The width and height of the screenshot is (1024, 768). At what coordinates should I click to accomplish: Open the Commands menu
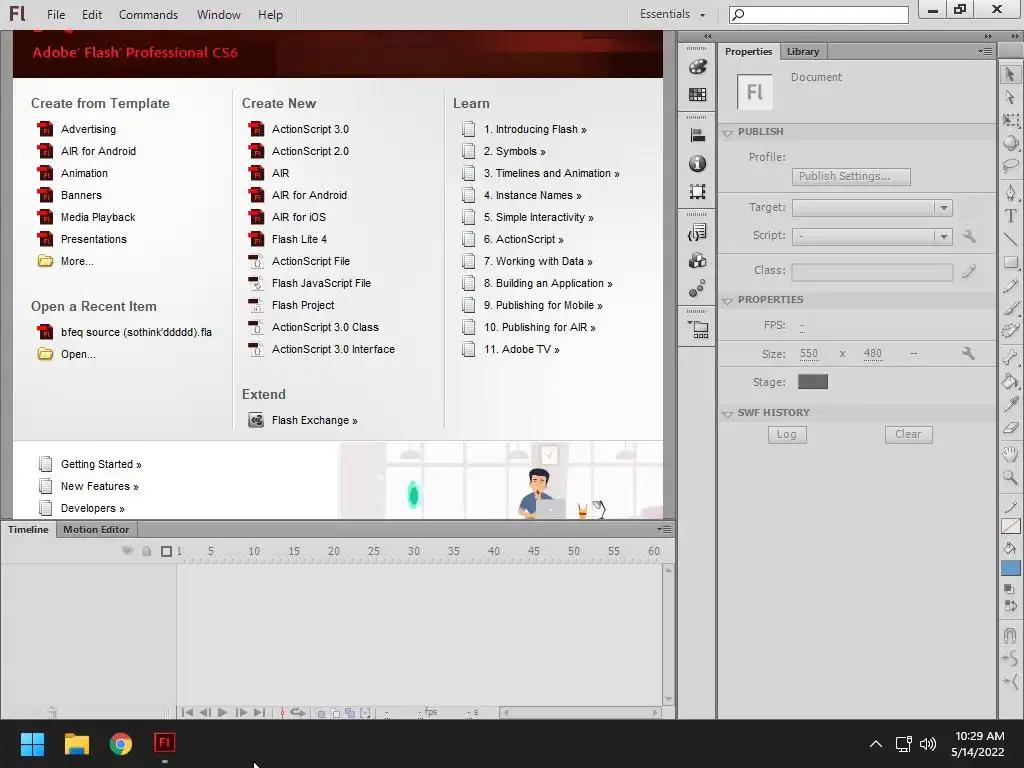(x=148, y=14)
